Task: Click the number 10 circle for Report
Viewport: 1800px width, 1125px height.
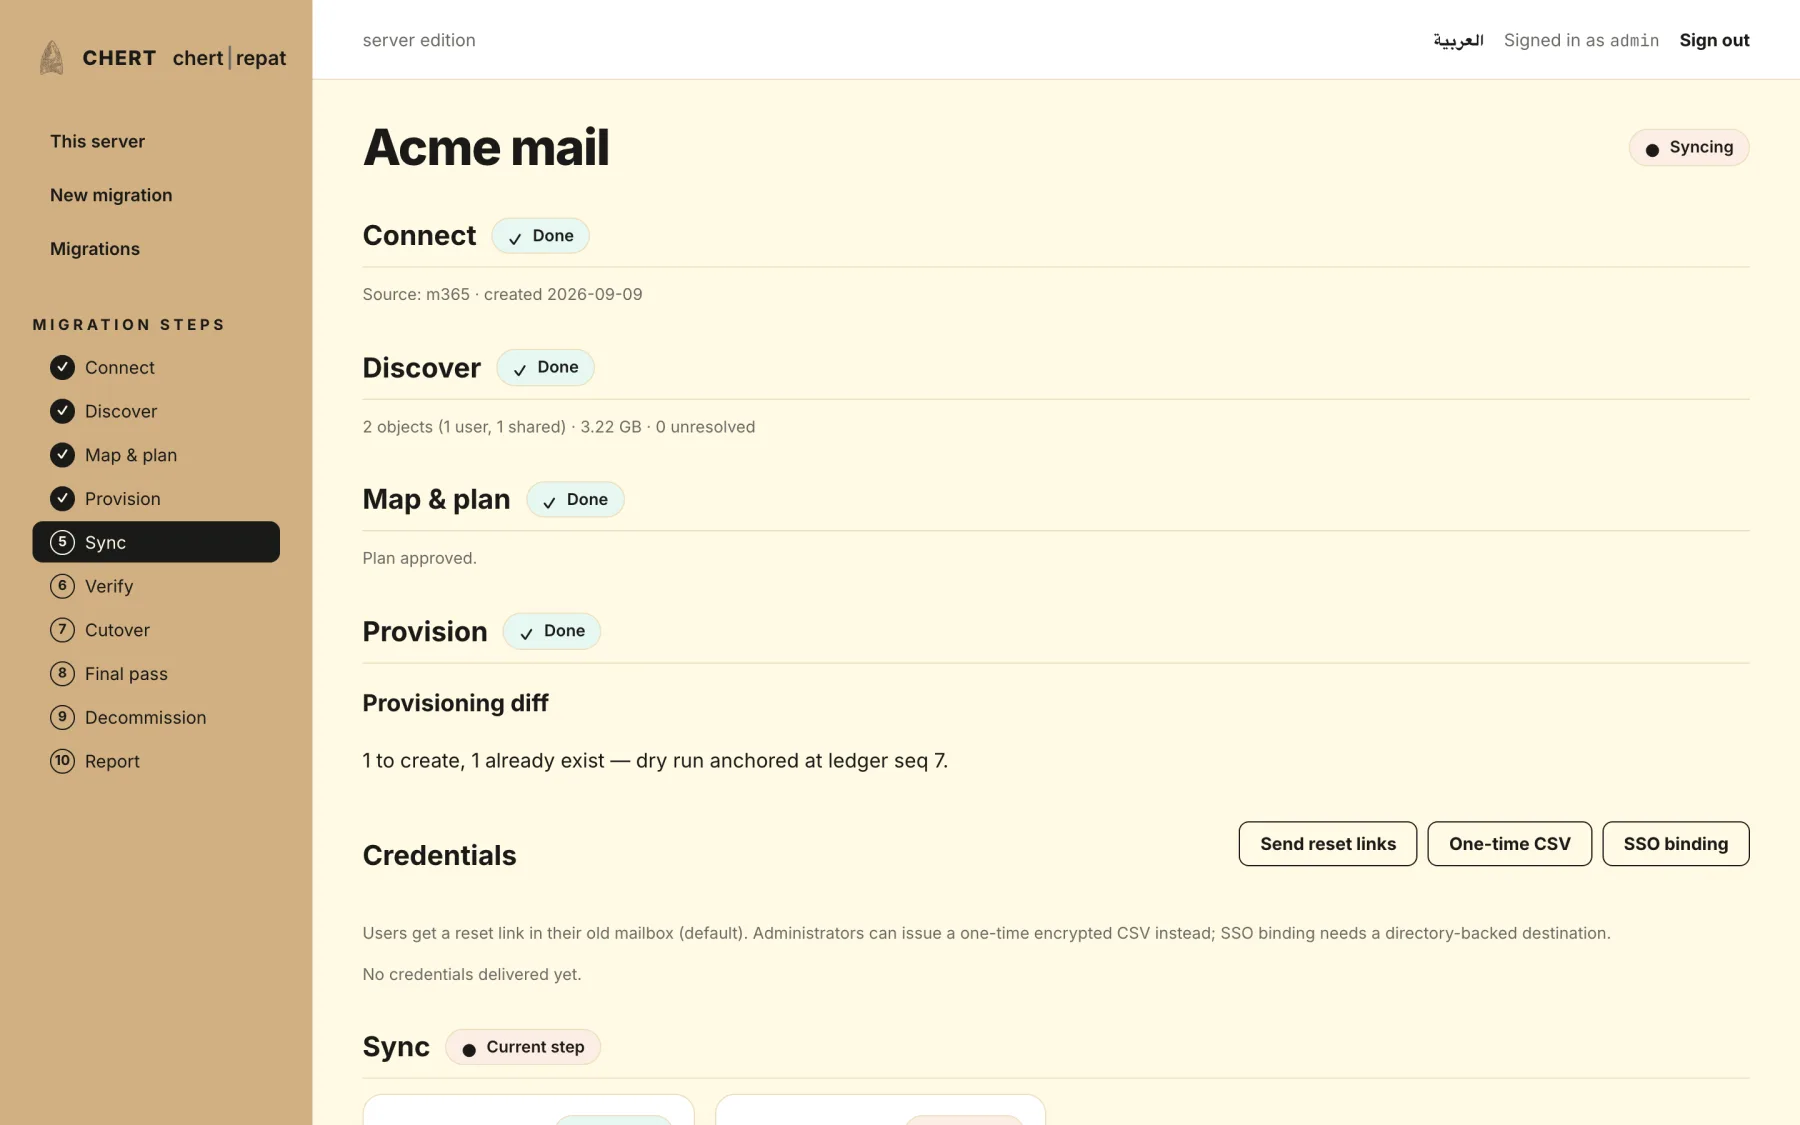Action: (x=62, y=761)
